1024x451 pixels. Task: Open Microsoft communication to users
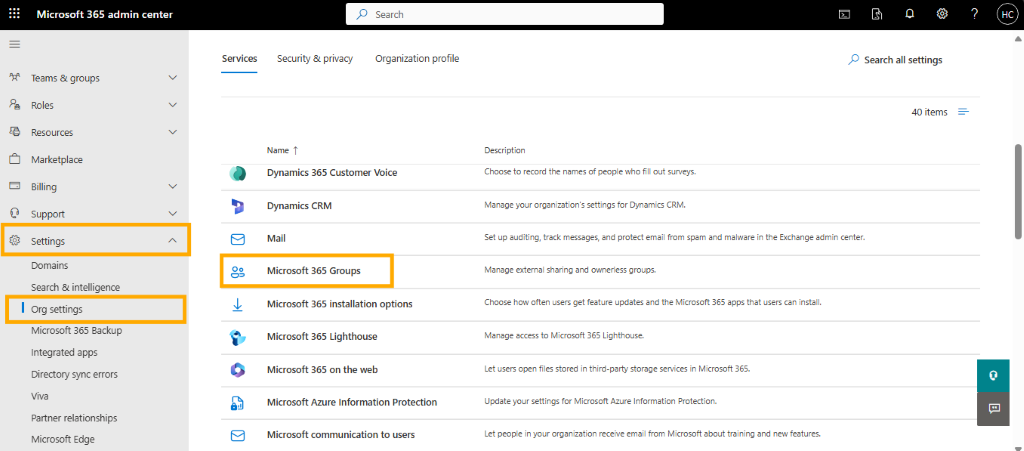[x=341, y=435]
